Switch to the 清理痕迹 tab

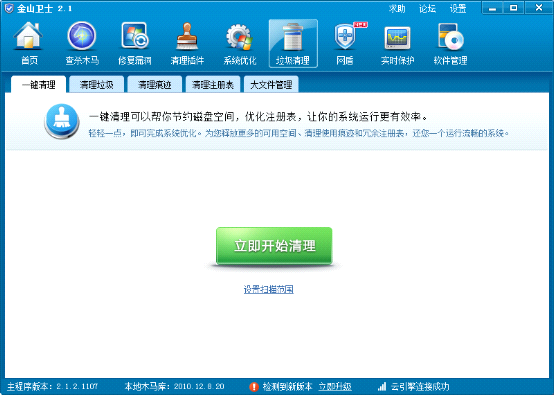(155, 85)
